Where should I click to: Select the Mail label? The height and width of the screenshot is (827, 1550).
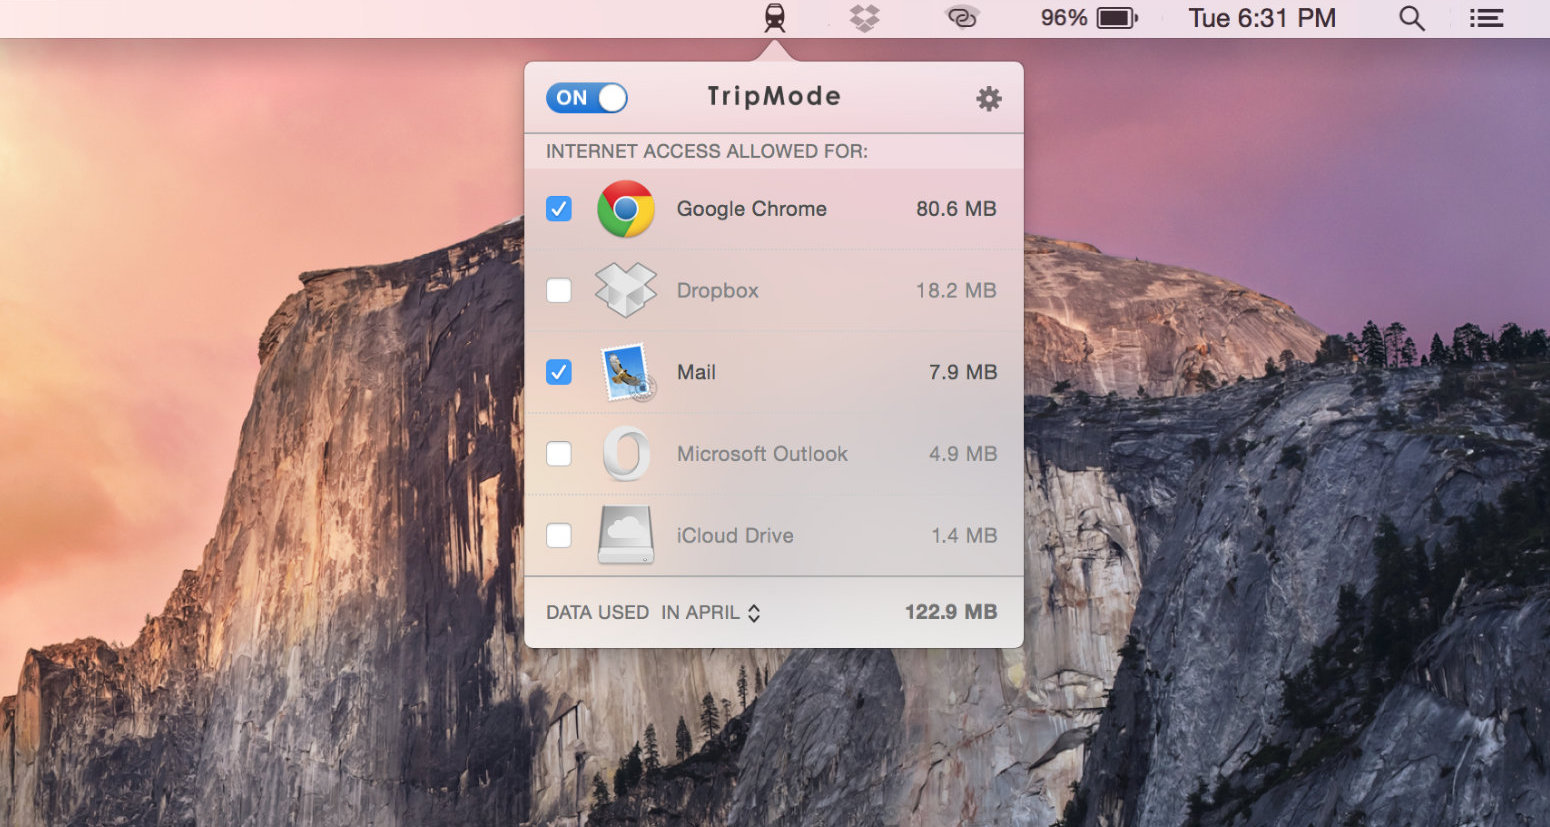(696, 372)
